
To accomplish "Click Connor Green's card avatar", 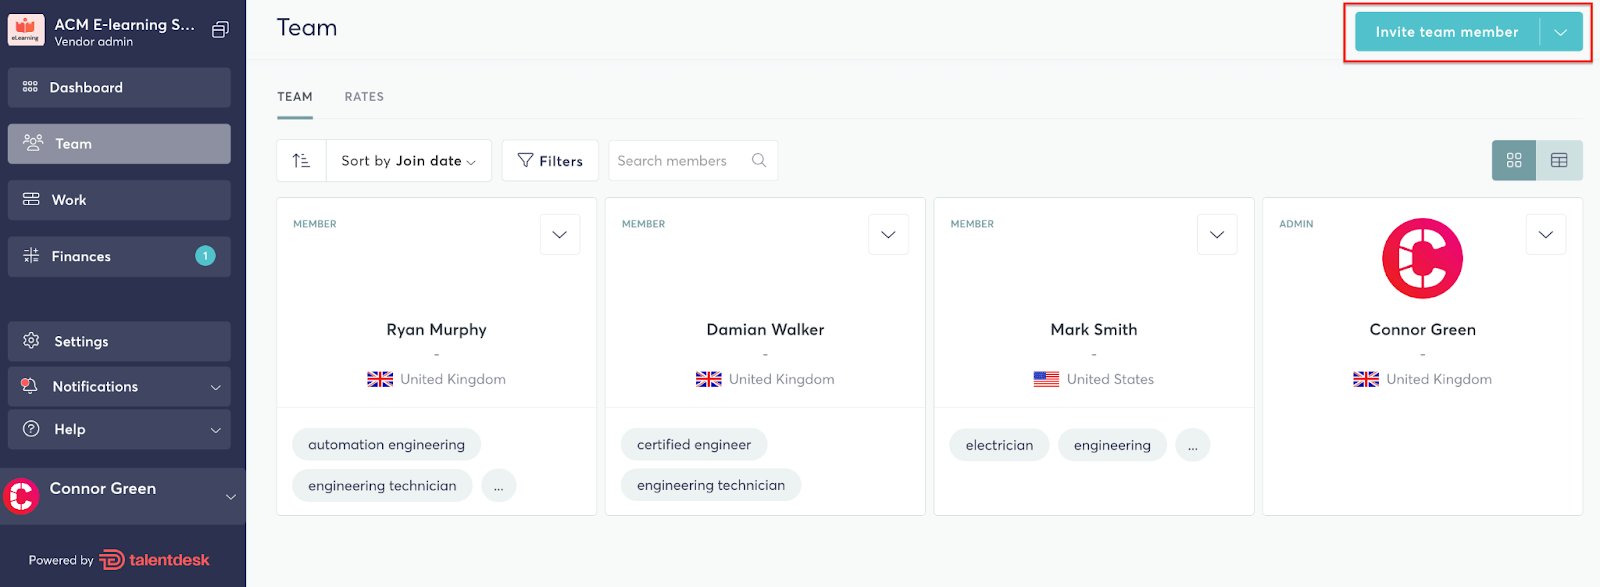I will pos(1422,258).
